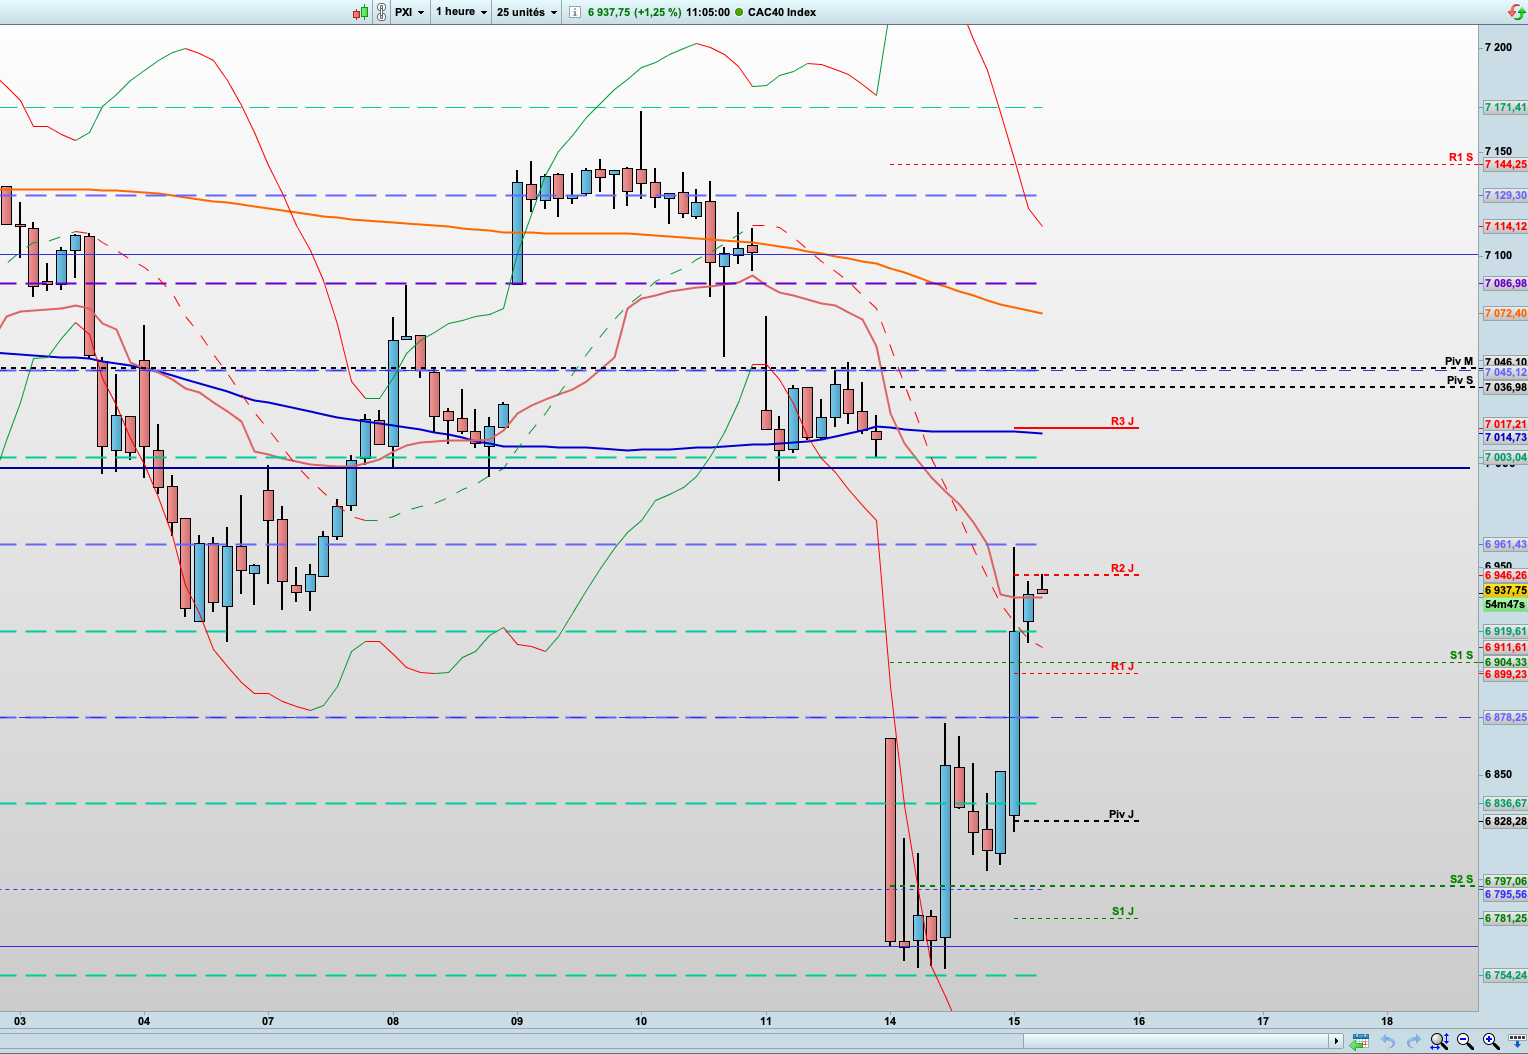1528x1054 pixels.
Task: Click the 6 919,61 price axis label
Action: [x=1505, y=631]
